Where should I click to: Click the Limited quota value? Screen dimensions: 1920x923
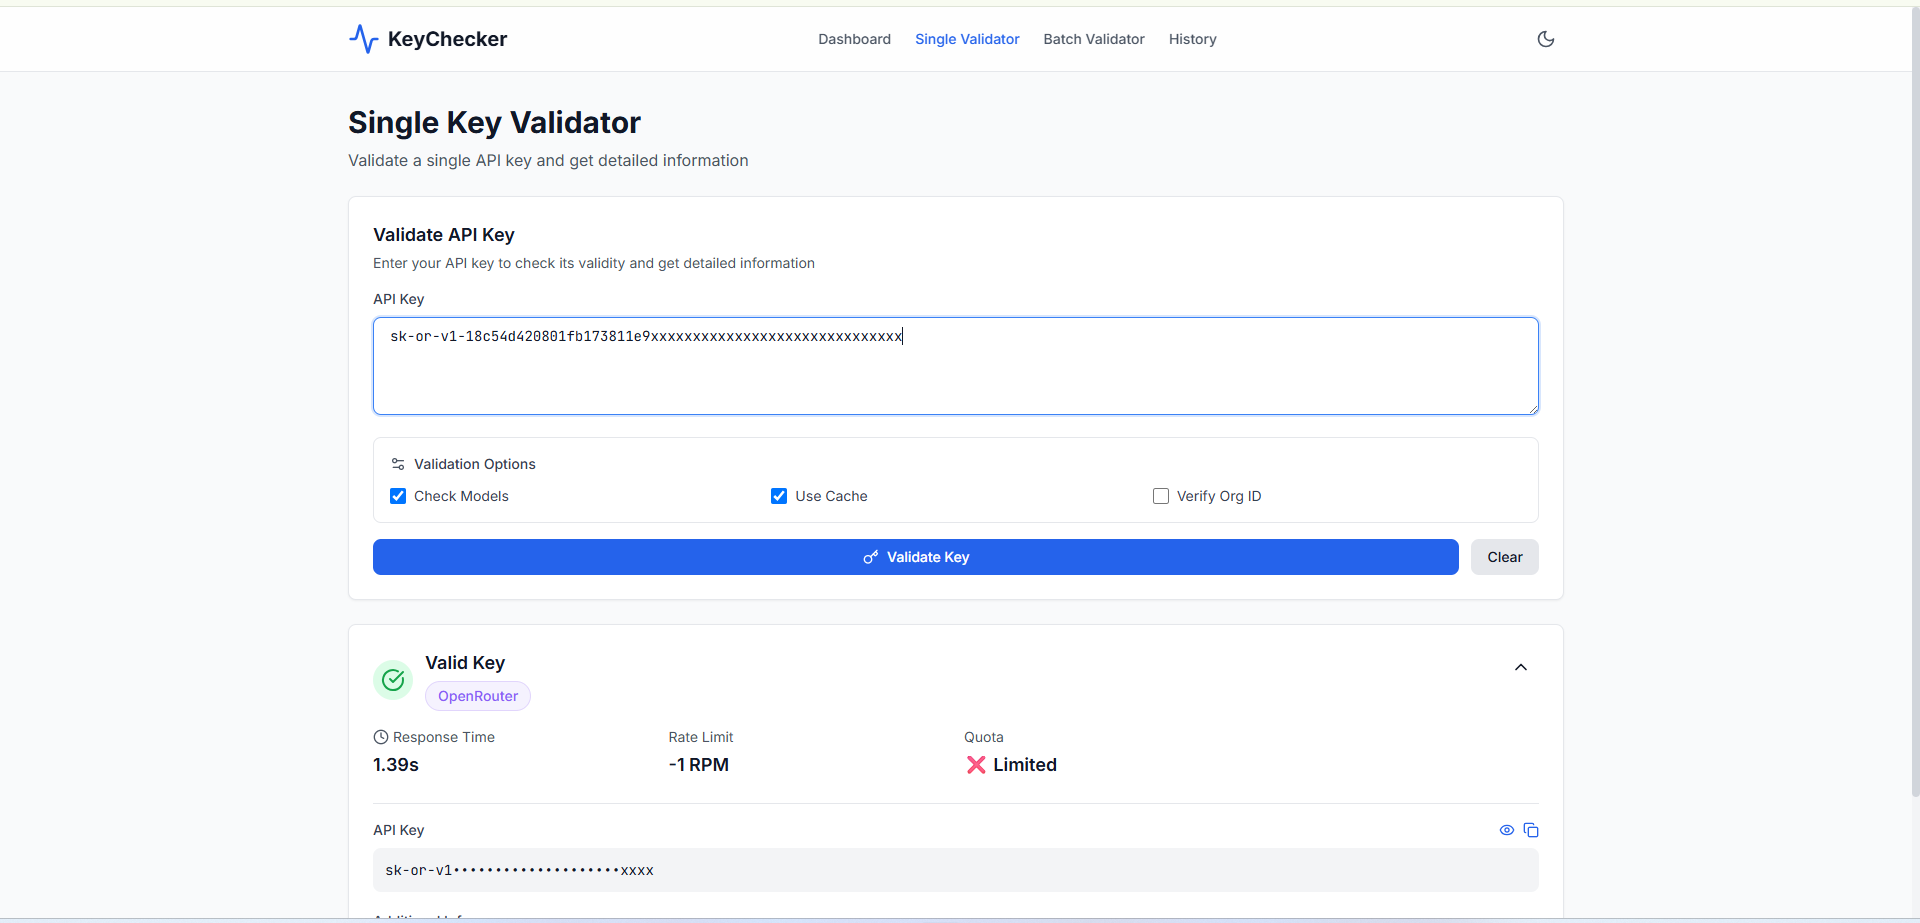pos(1025,765)
